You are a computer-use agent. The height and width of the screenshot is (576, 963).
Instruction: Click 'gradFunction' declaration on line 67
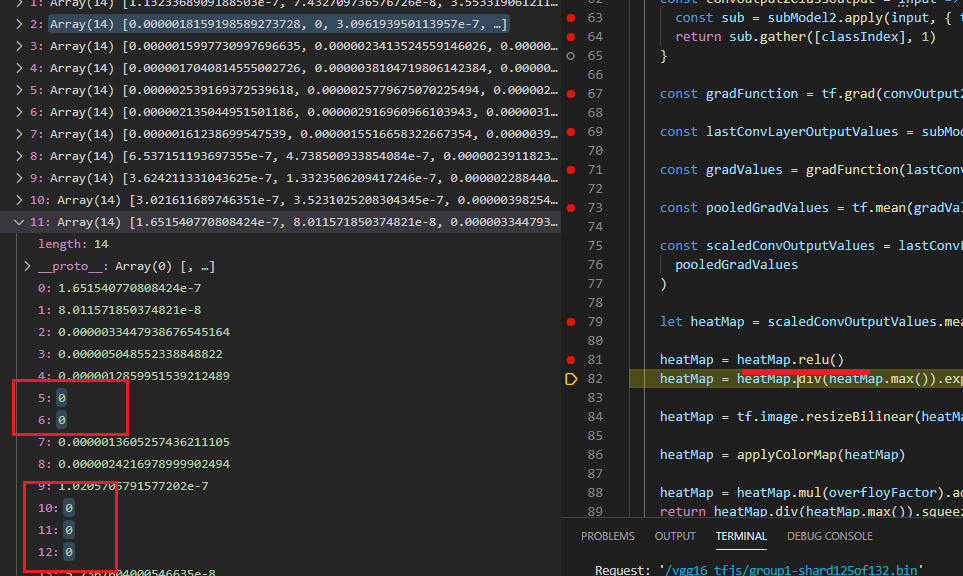tap(751, 94)
